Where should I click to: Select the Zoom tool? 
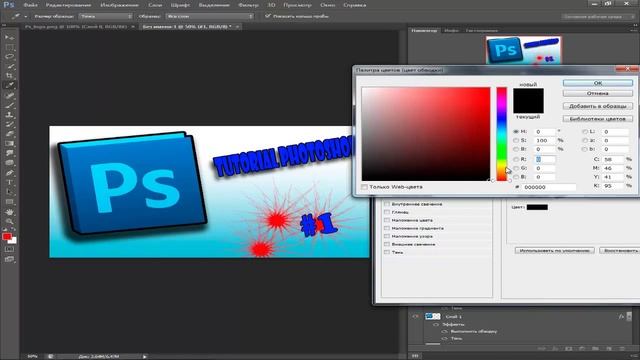pyautogui.click(x=9, y=221)
